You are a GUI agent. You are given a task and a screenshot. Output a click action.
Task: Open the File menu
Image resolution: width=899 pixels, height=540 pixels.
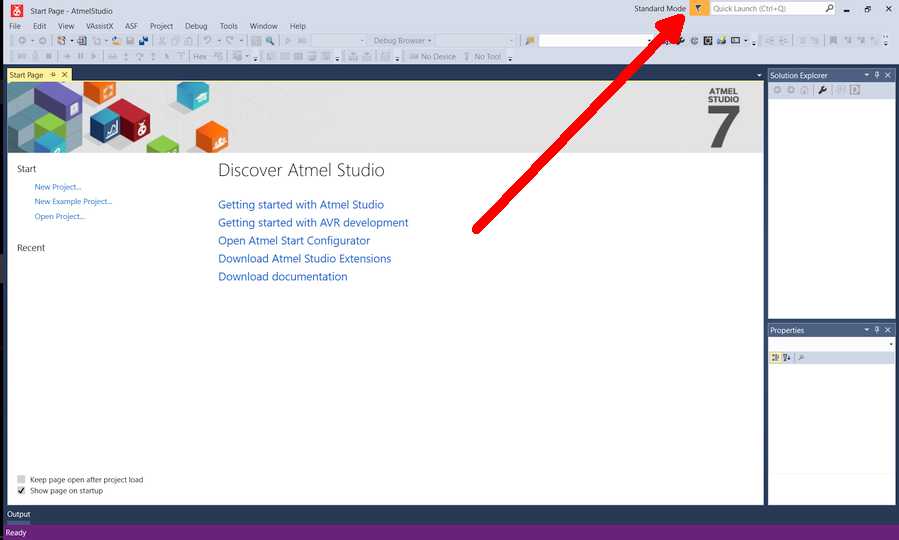pos(15,26)
